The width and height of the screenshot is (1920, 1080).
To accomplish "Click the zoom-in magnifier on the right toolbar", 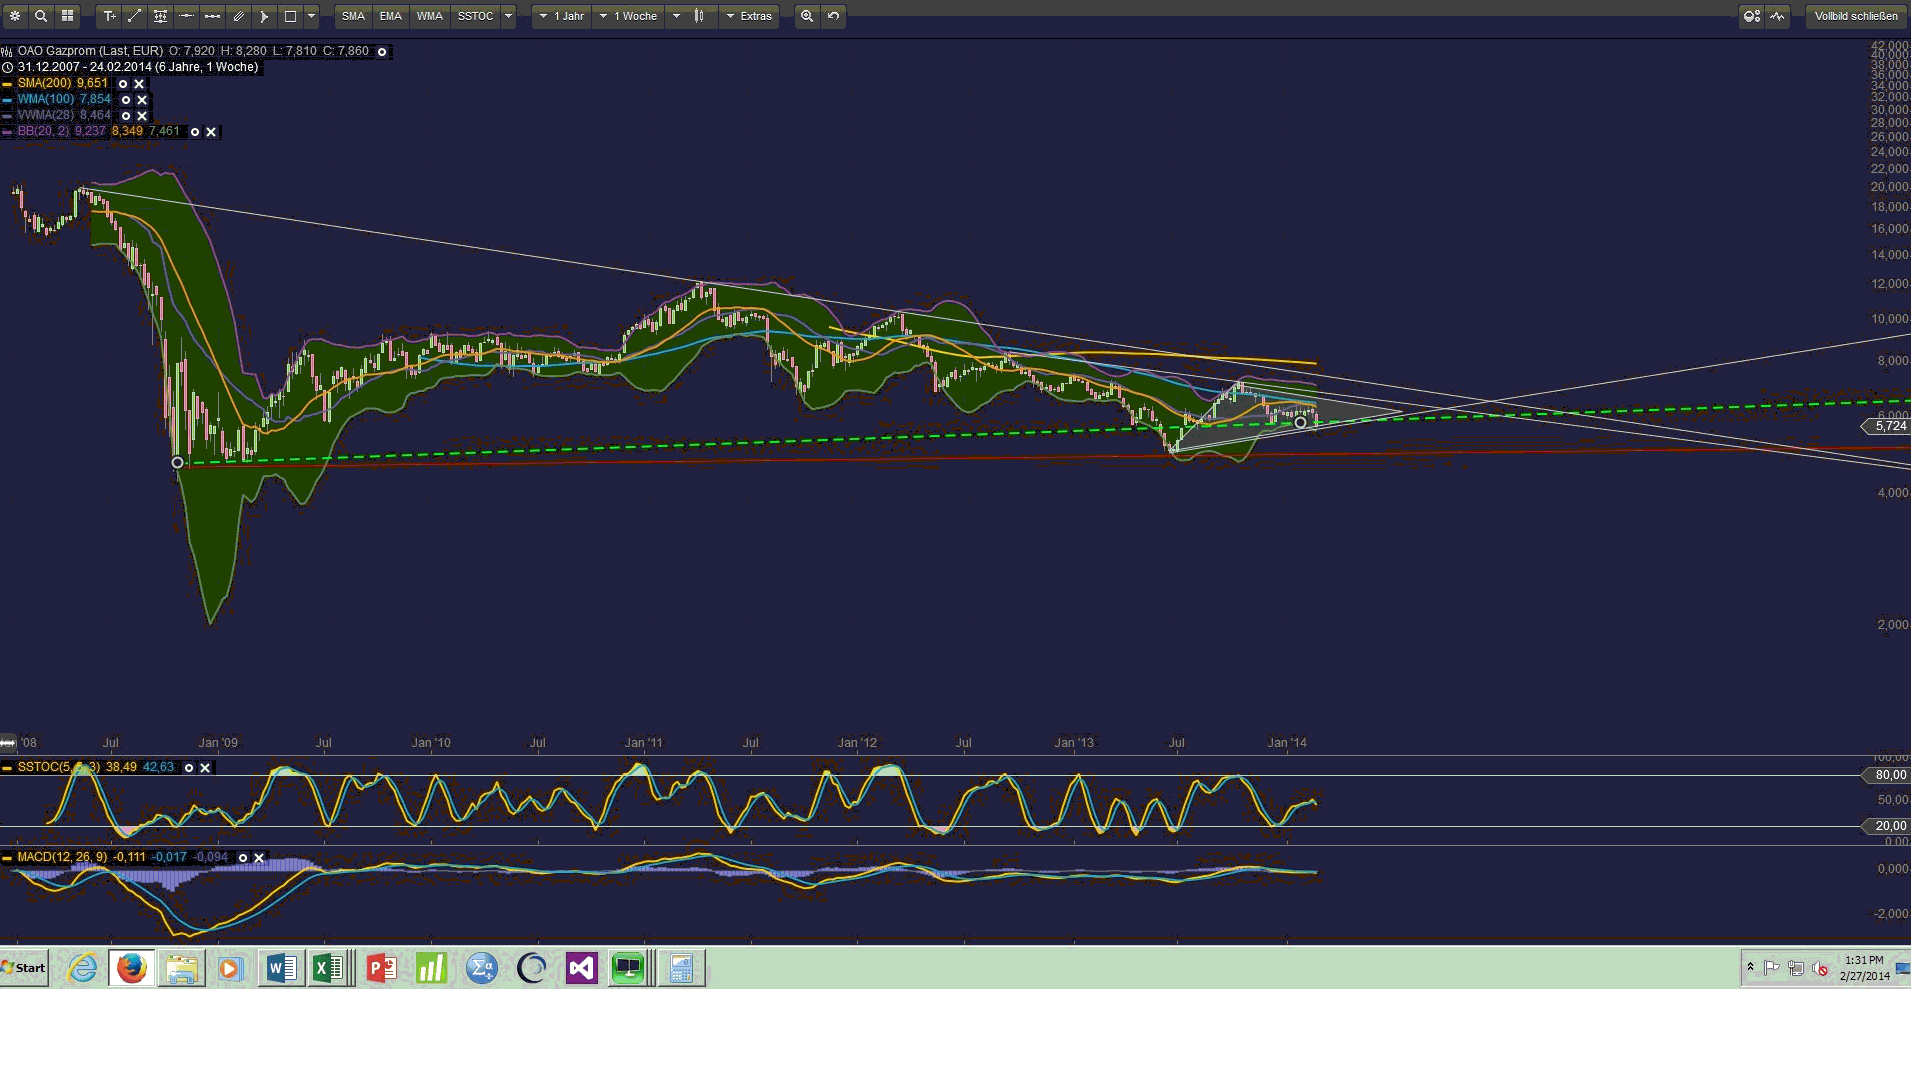I will (x=806, y=16).
